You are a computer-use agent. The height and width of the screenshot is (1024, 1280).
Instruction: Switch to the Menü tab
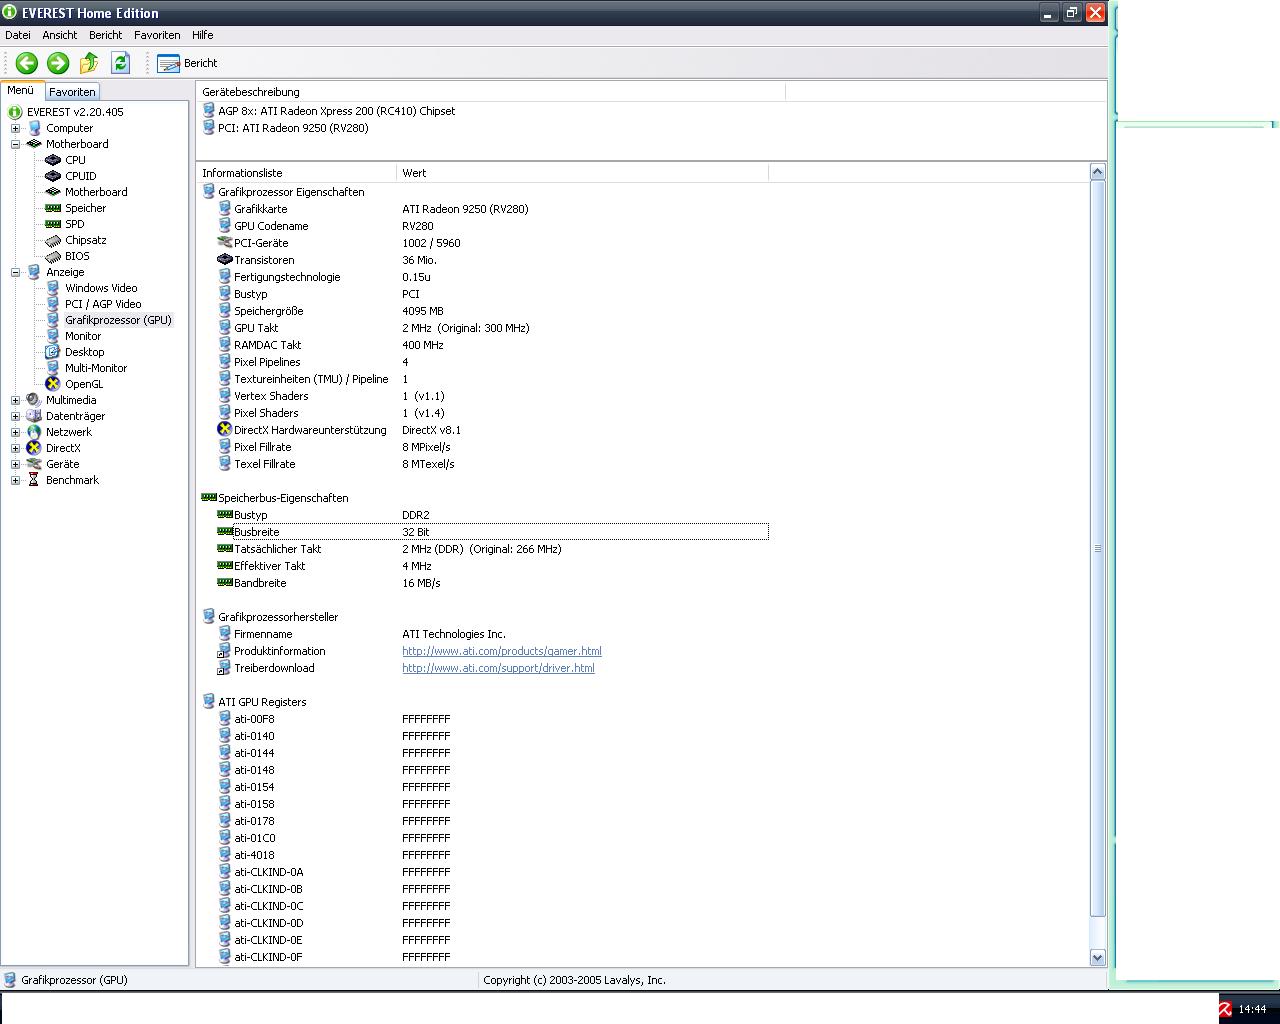(x=21, y=90)
